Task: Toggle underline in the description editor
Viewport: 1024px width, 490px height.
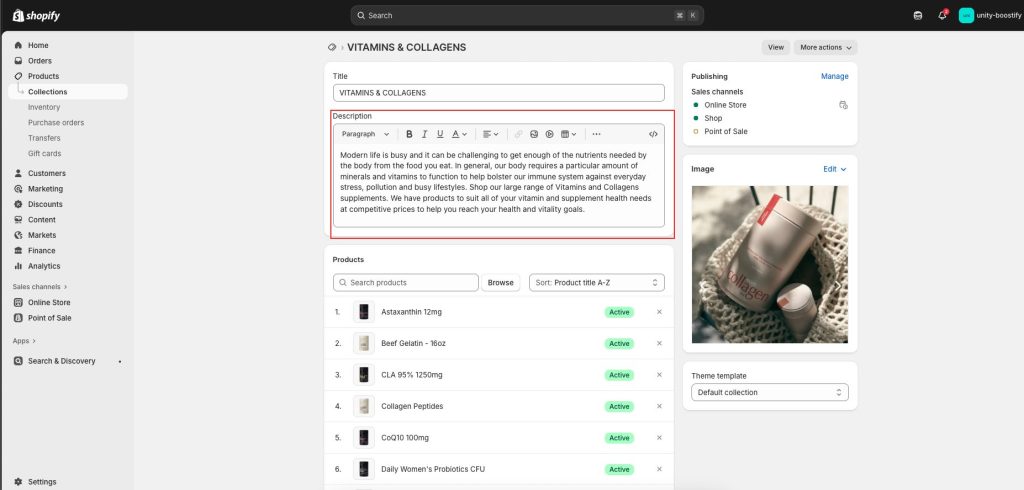Action: [440, 134]
